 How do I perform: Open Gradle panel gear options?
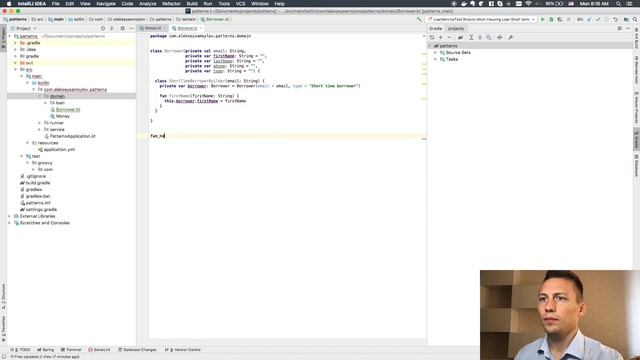(620, 29)
